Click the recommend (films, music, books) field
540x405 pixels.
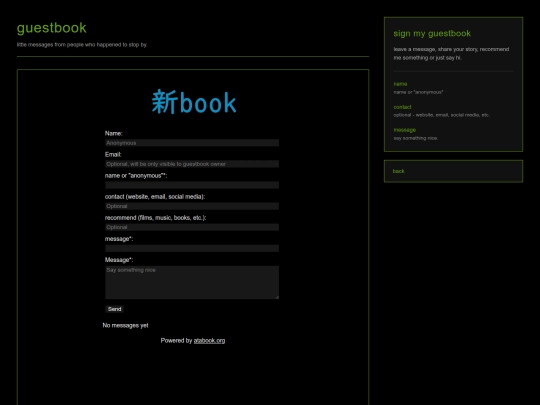pyautogui.click(x=192, y=227)
